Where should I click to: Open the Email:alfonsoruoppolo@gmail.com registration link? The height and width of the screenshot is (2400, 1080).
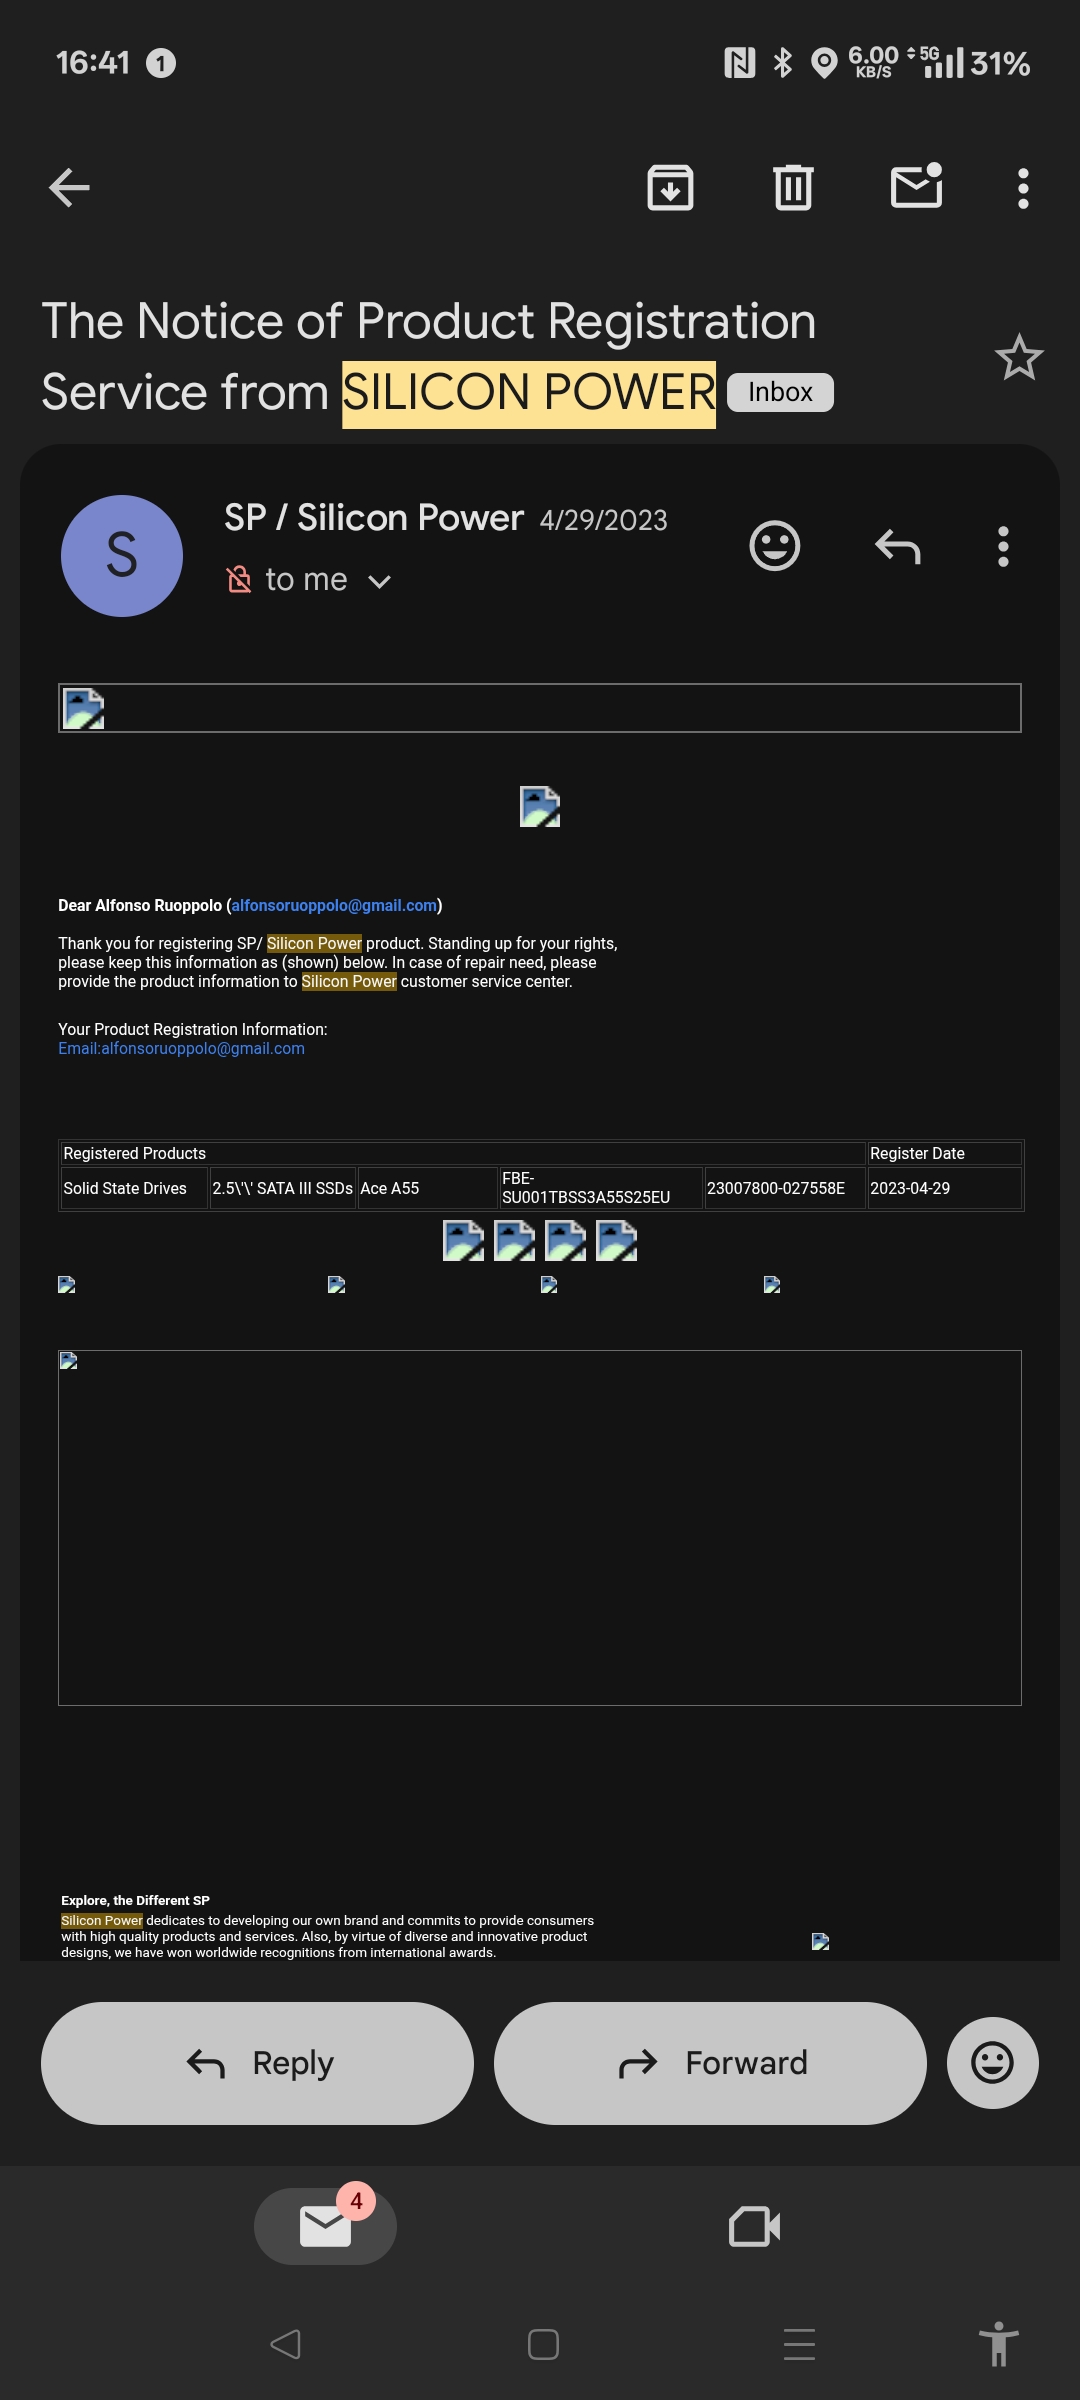[181, 1048]
